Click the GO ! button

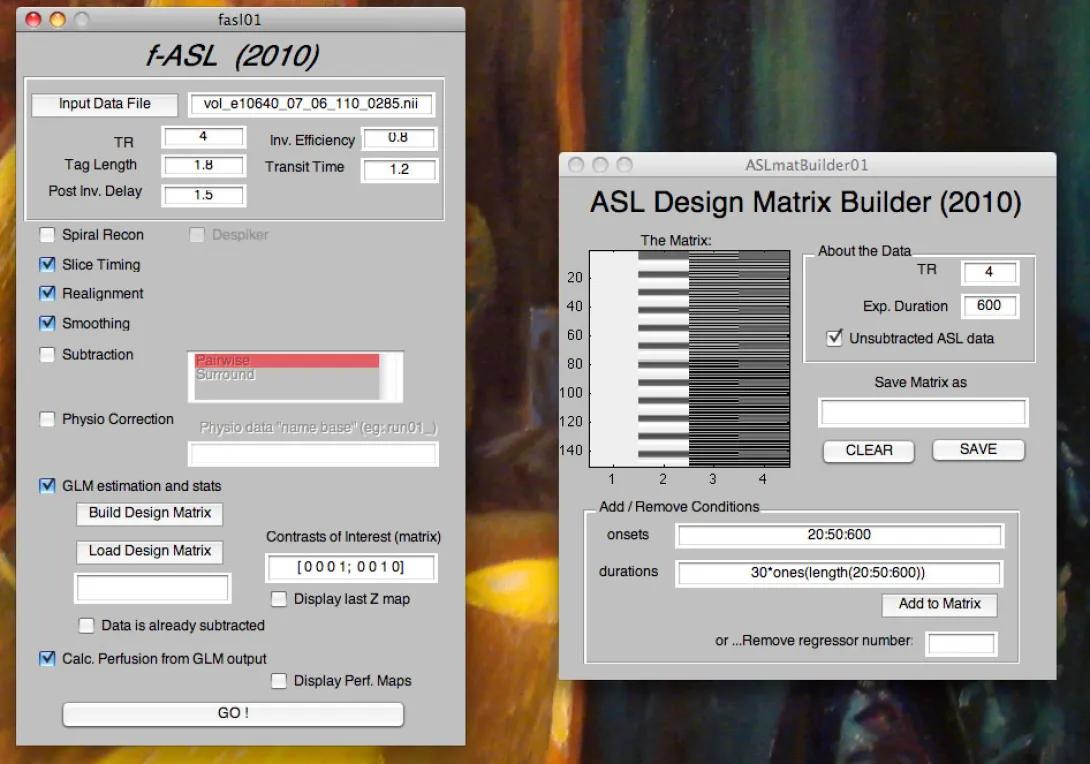[x=233, y=713]
